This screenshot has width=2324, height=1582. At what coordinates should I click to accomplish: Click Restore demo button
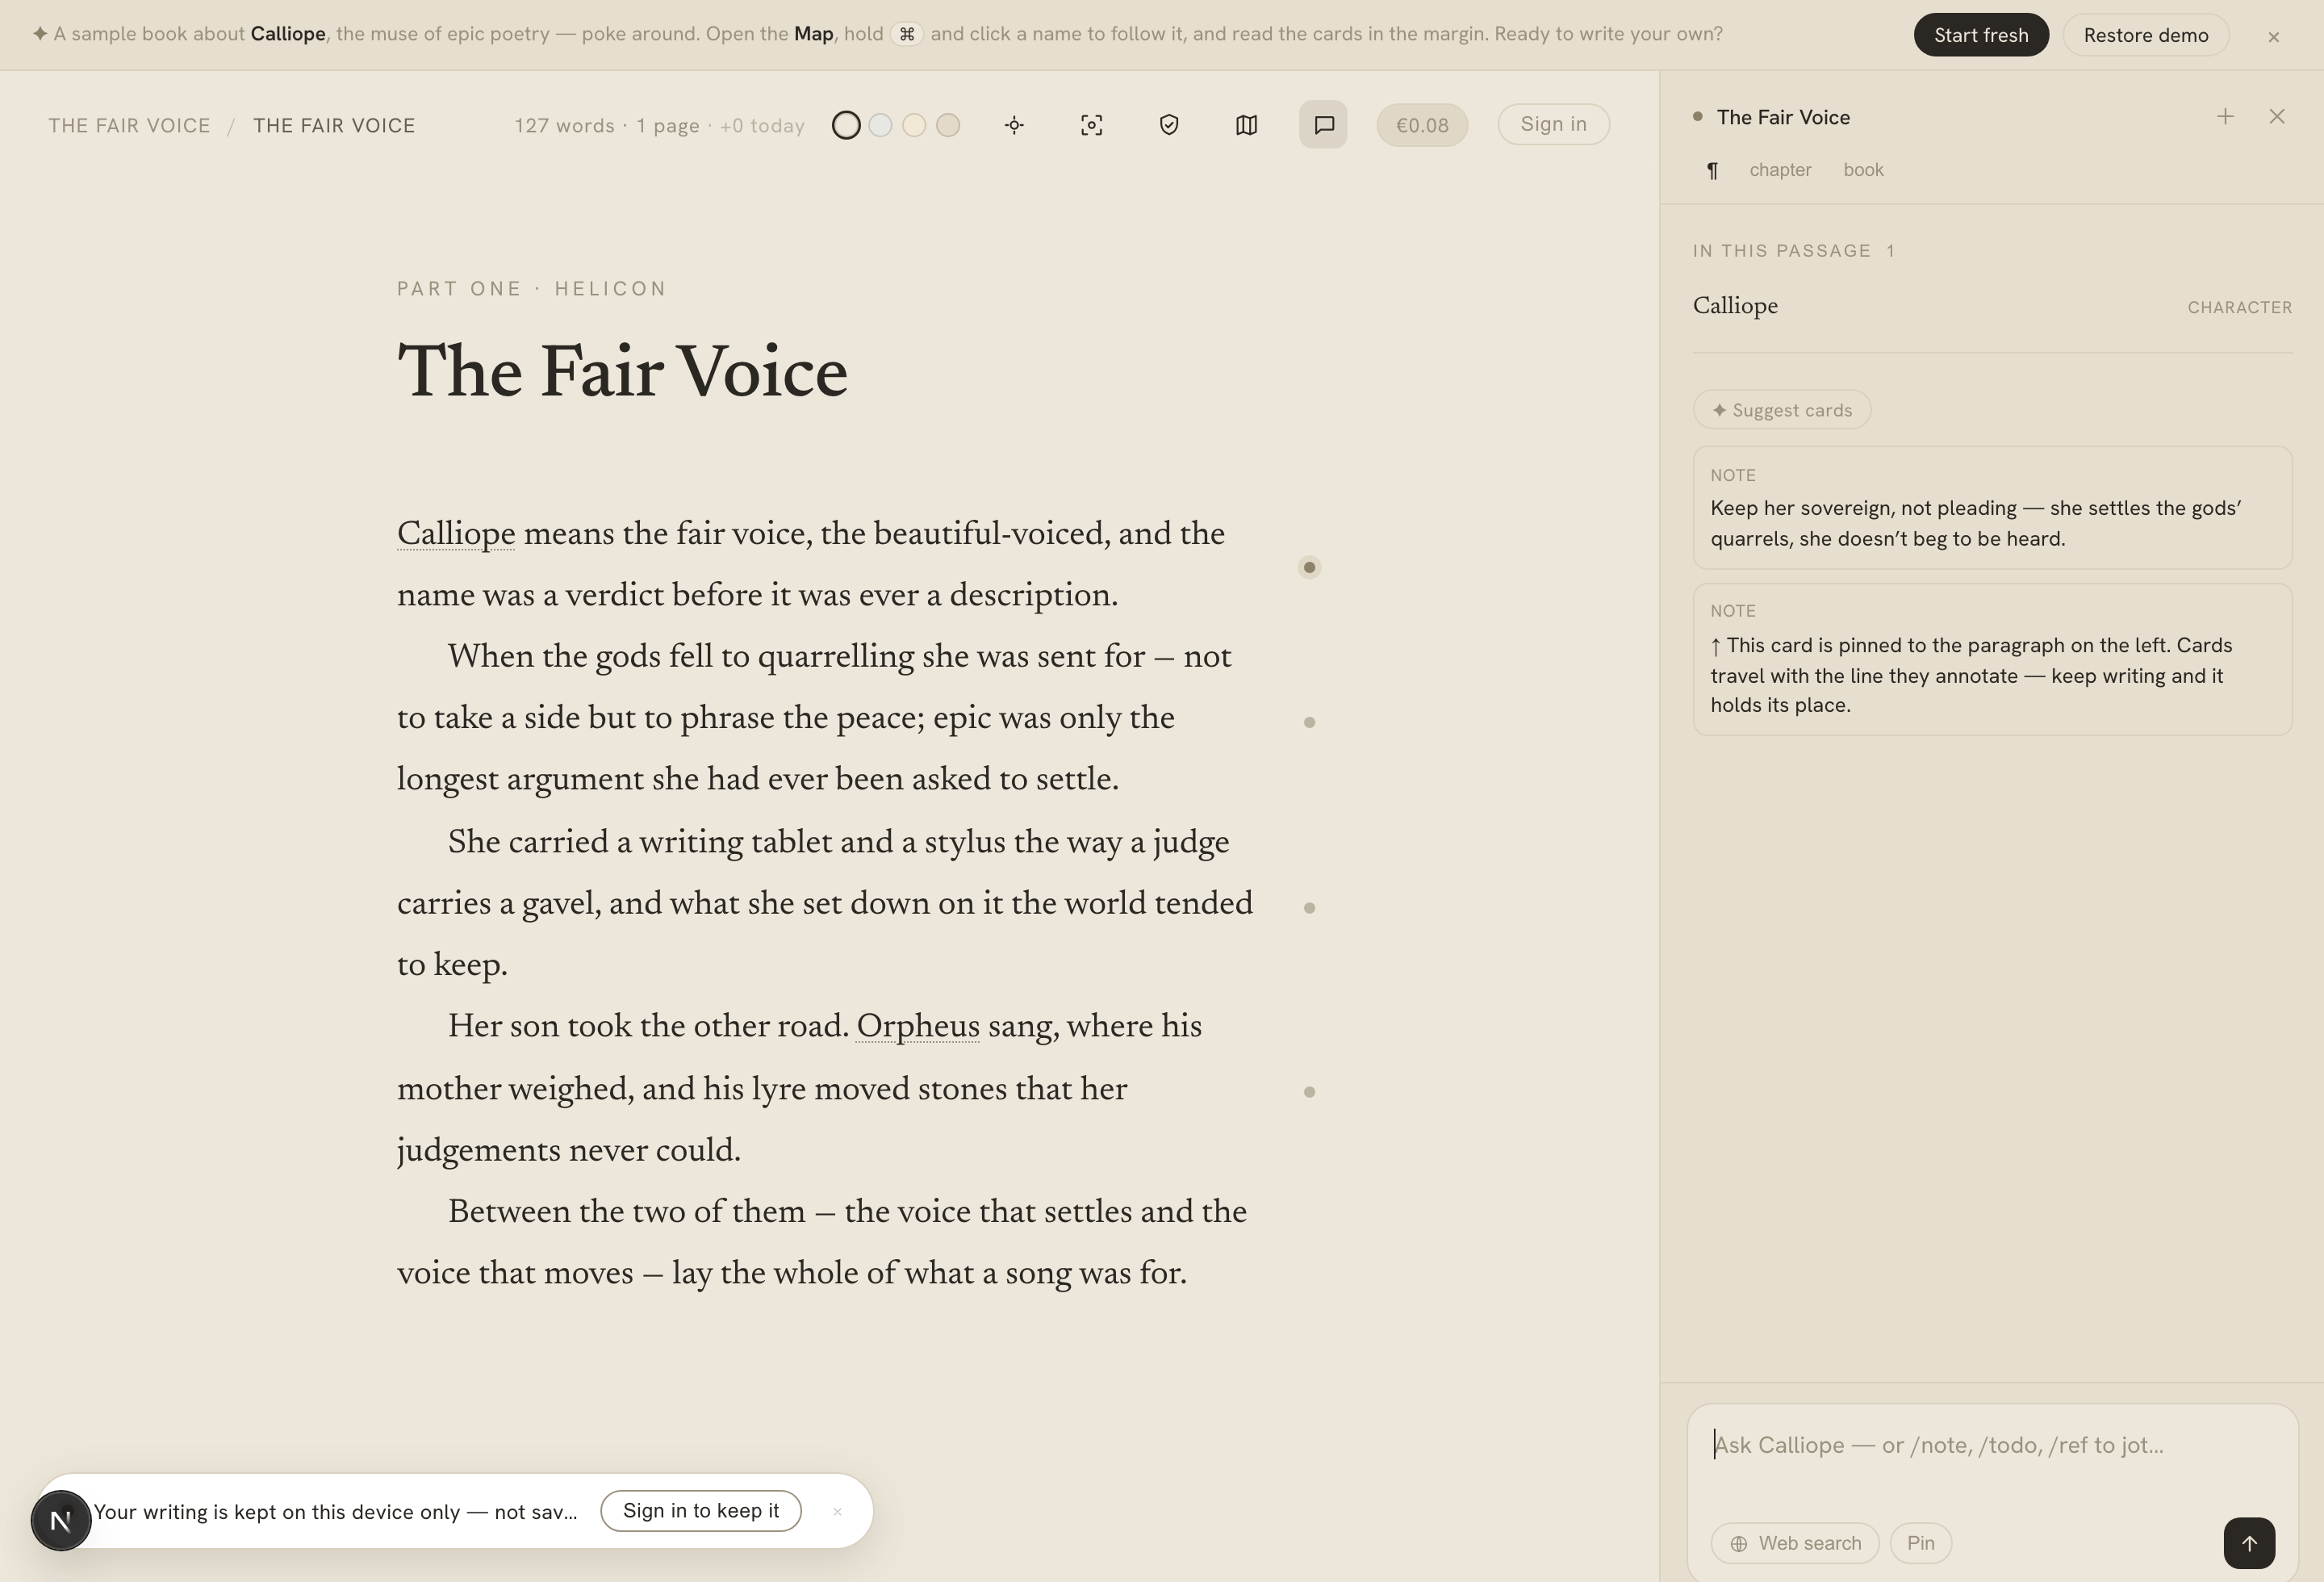[2146, 35]
